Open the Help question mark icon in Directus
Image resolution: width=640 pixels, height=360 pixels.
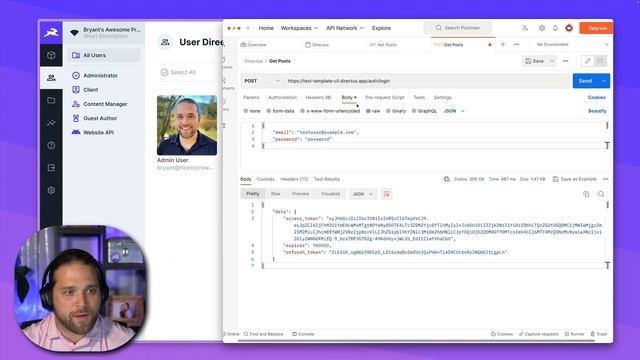51,145
